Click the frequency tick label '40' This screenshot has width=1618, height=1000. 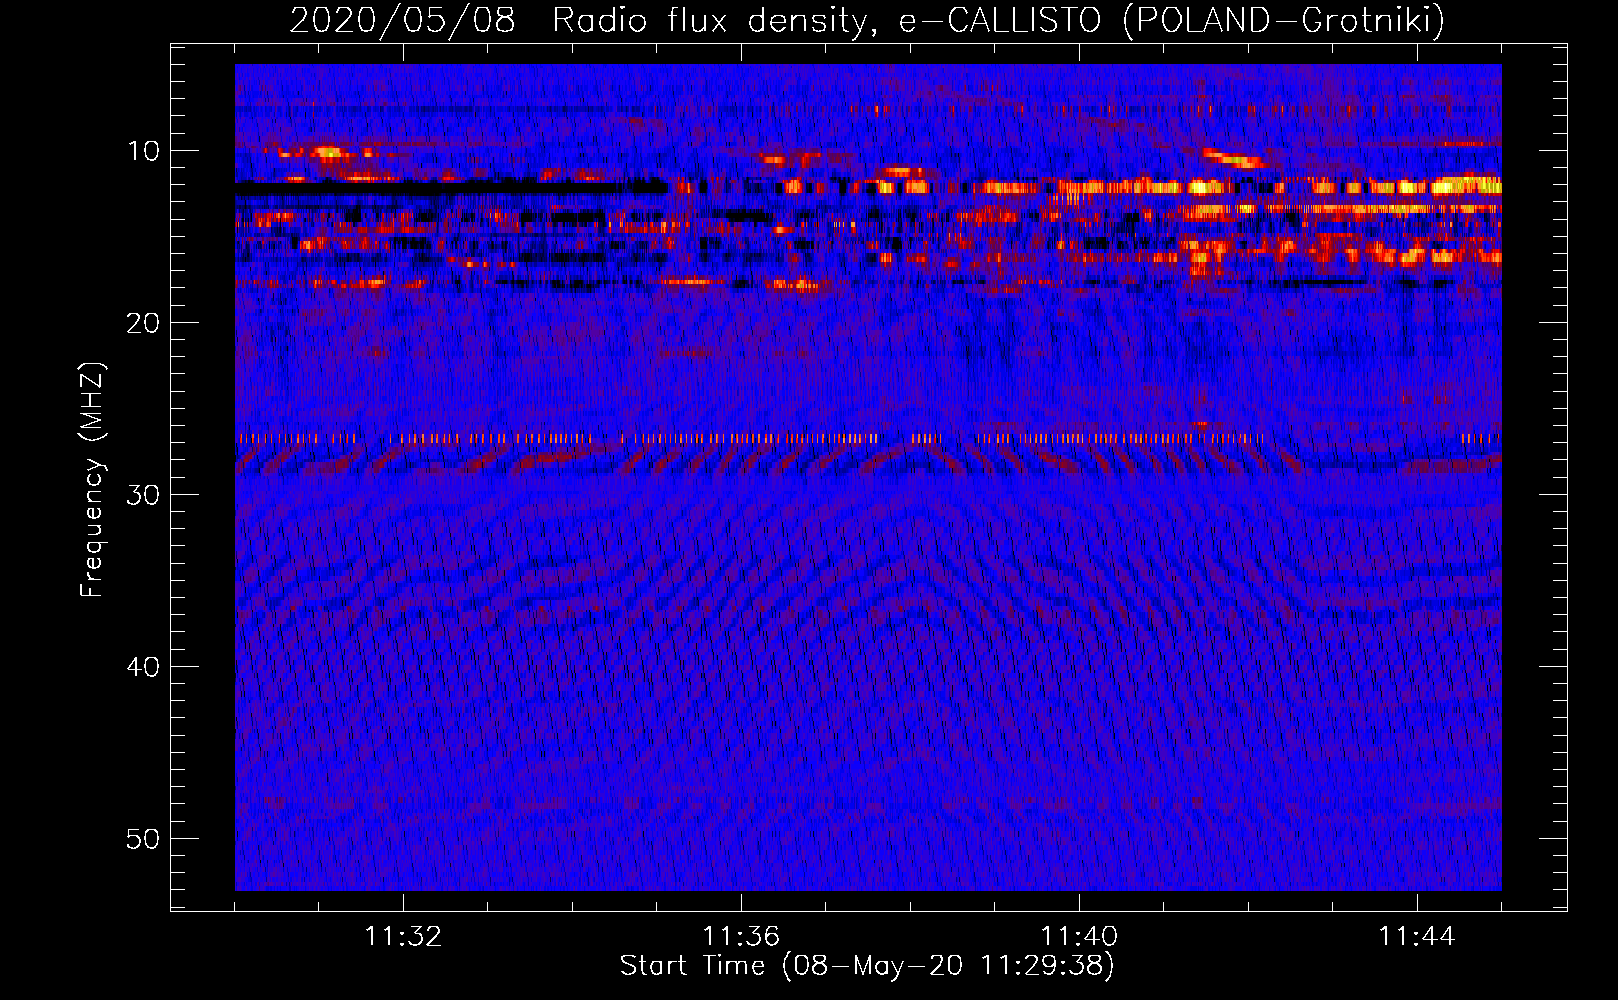click(x=143, y=667)
